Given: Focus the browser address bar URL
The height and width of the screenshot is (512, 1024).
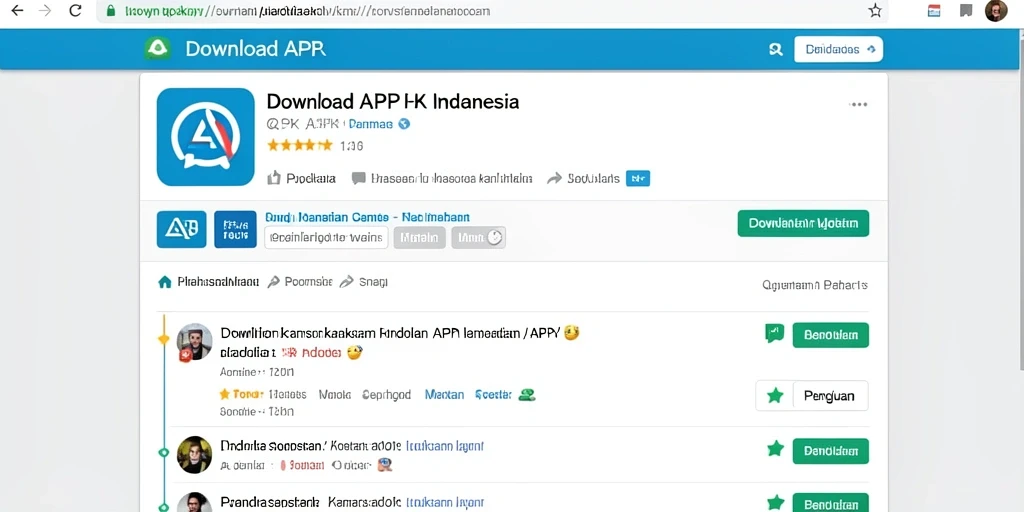Looking at the screenshot, I should [306, 11].
